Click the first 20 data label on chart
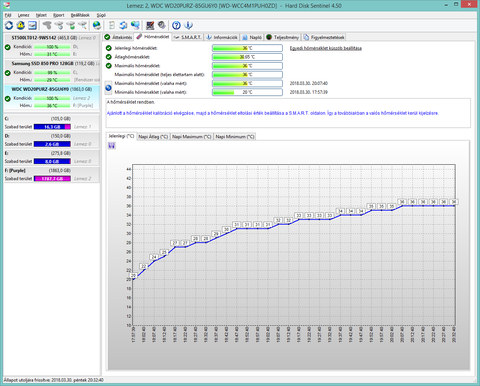The height and width of the screenshot is (386, 480). (x=133, y=275)
